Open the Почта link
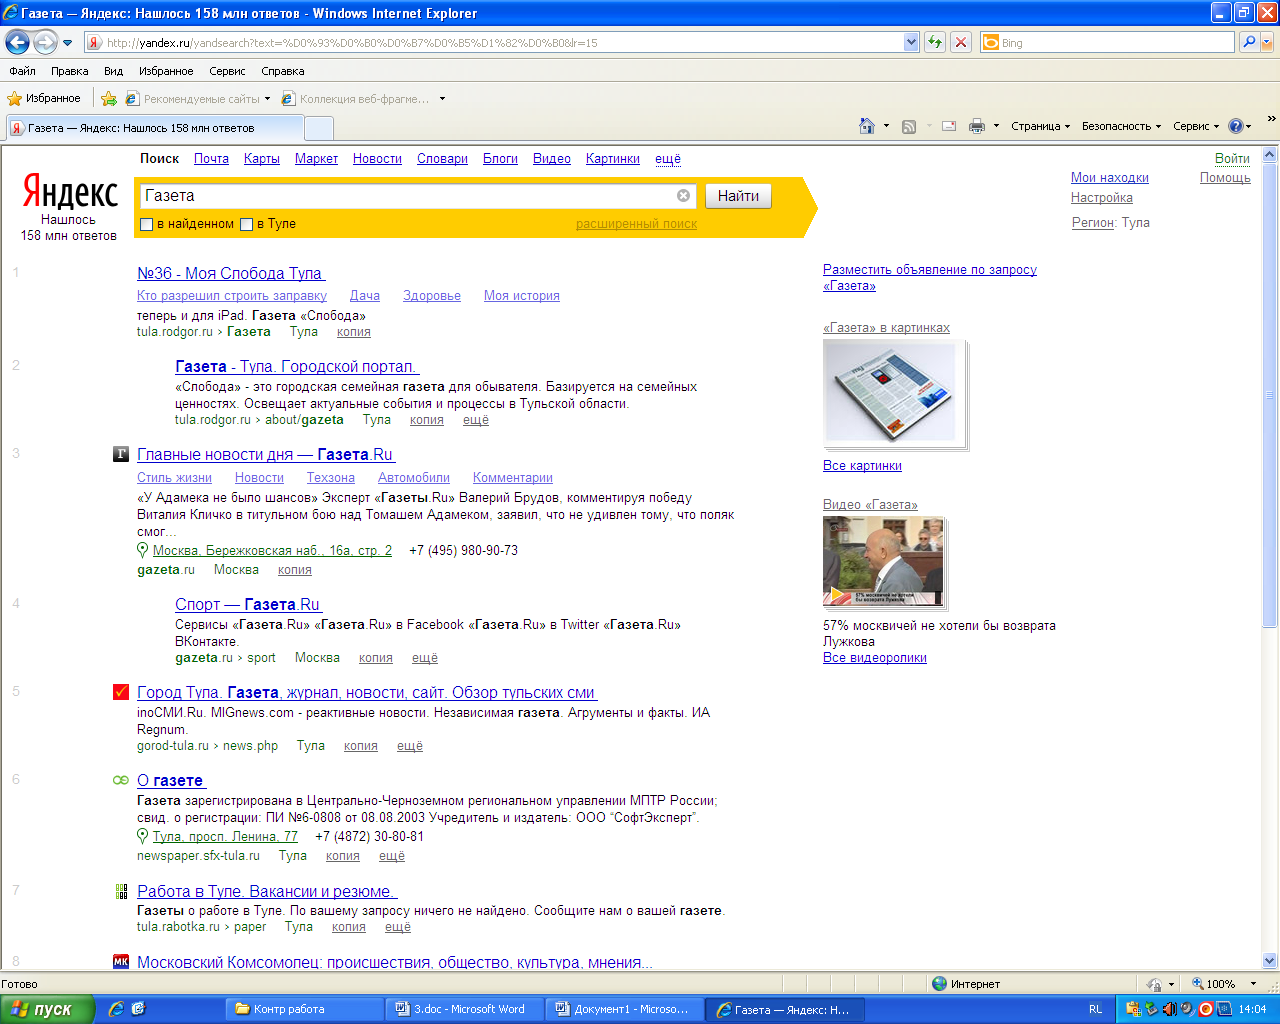The height and width of the screenshot is (1024, 1280). tap(211, 159)
